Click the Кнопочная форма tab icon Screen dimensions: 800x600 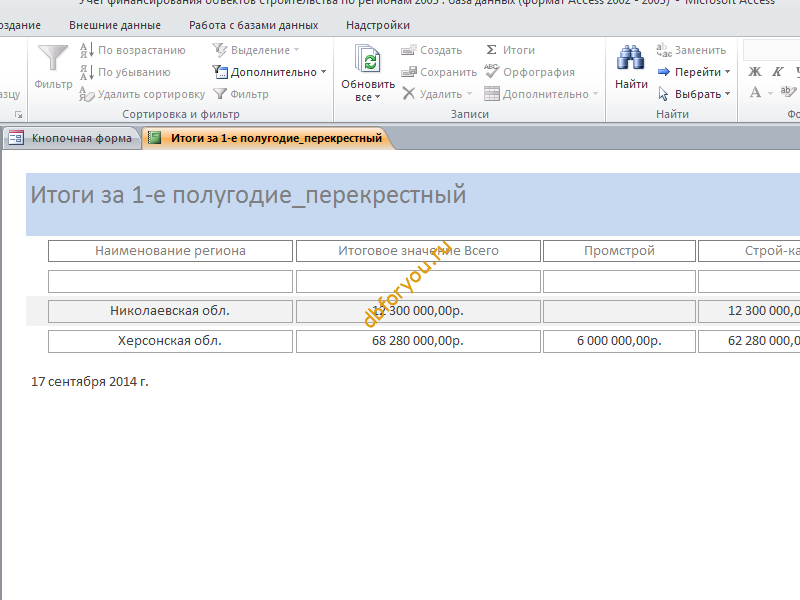16,138
